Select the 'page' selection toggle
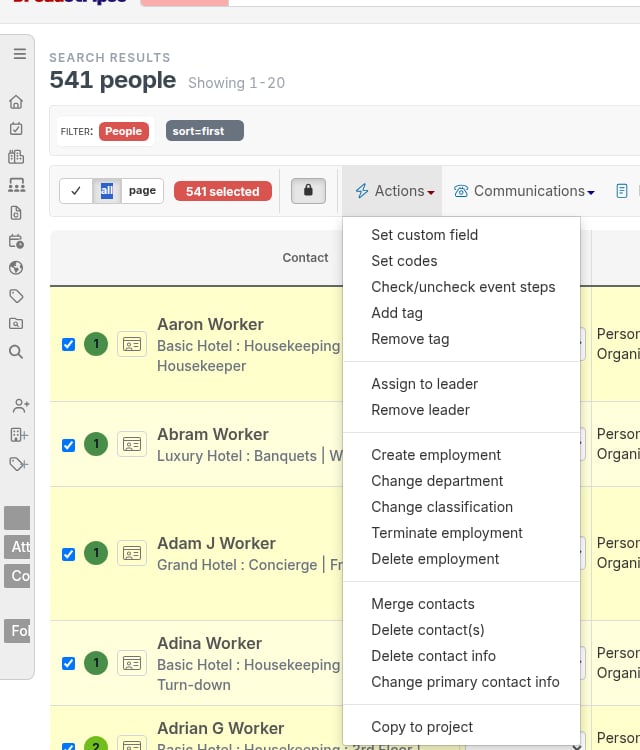The width and height of the screenshot is (640, 750). [142, 191]
